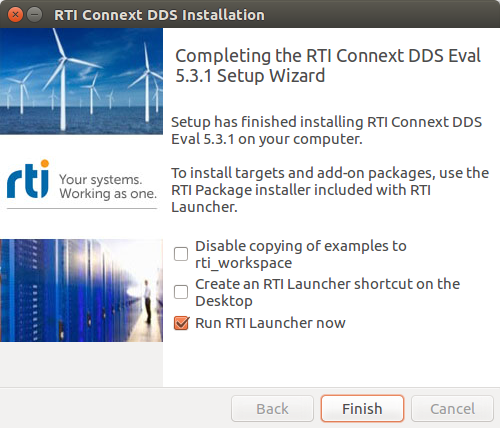Click the wind turbines banner image

81,81
